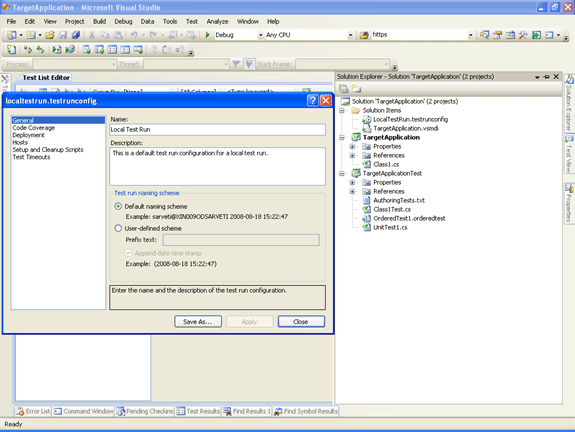The height and width of the screenshot is (432, 575).
Task: Click the Toolbox hammer-and-wrench icon
Action: [523, 35]
